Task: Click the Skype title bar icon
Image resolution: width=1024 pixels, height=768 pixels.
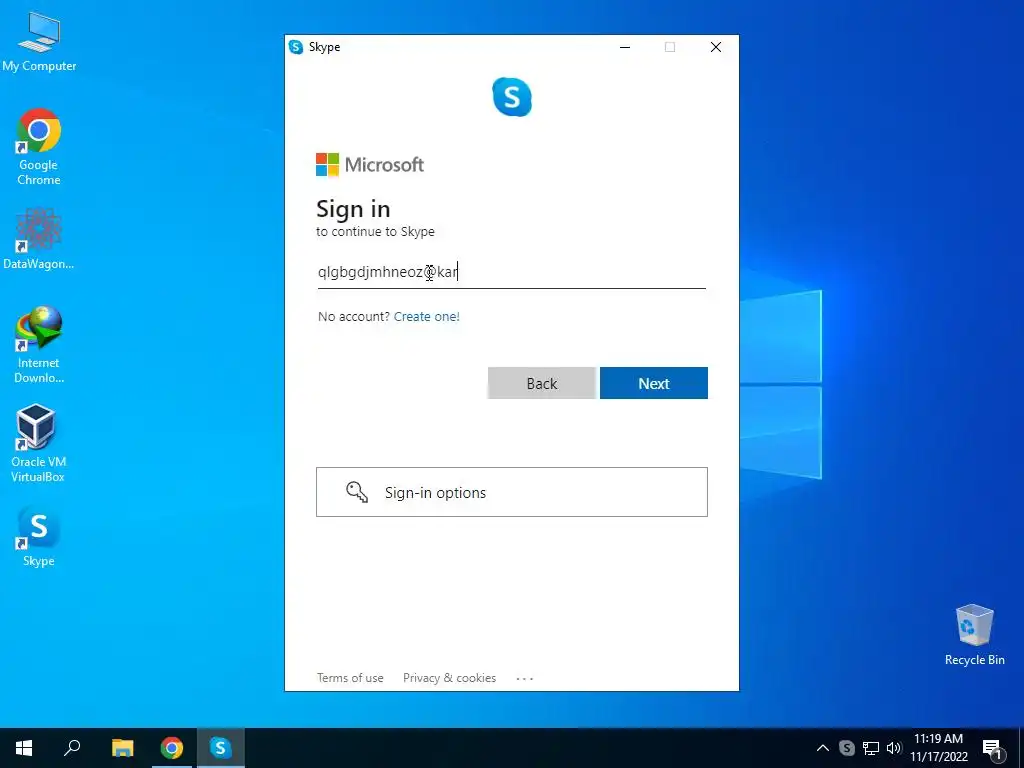Action: [x=296, y=47]
